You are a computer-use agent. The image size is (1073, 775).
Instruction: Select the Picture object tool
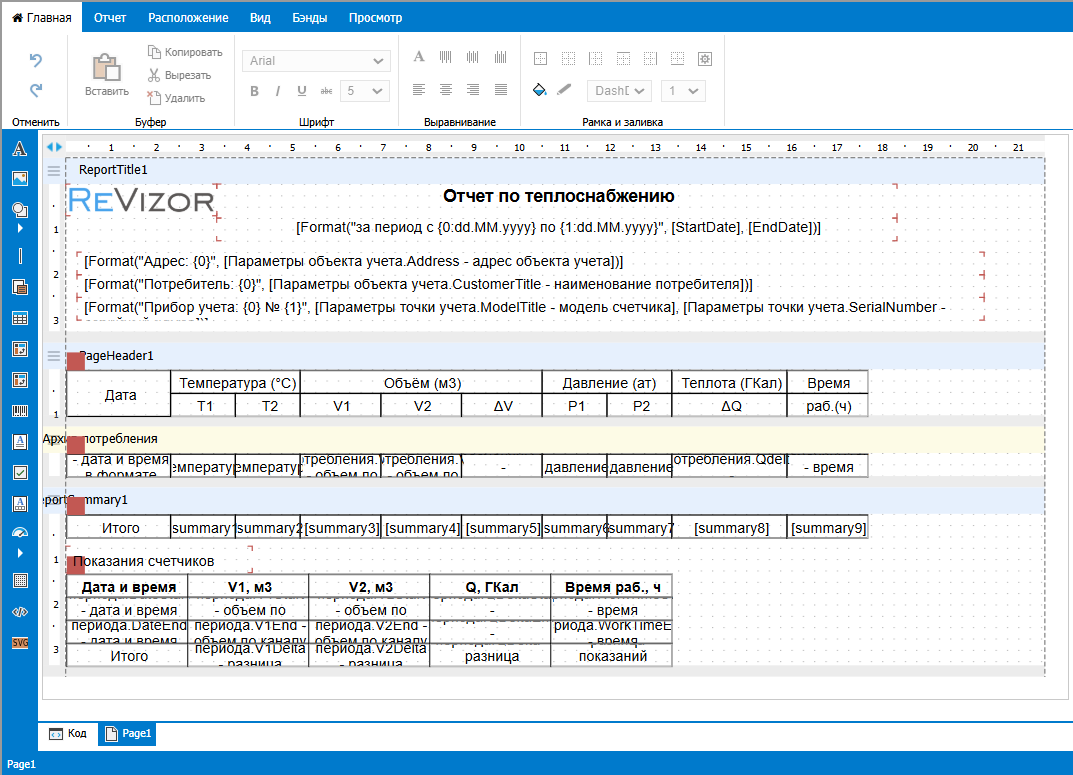tap(20, 179)
